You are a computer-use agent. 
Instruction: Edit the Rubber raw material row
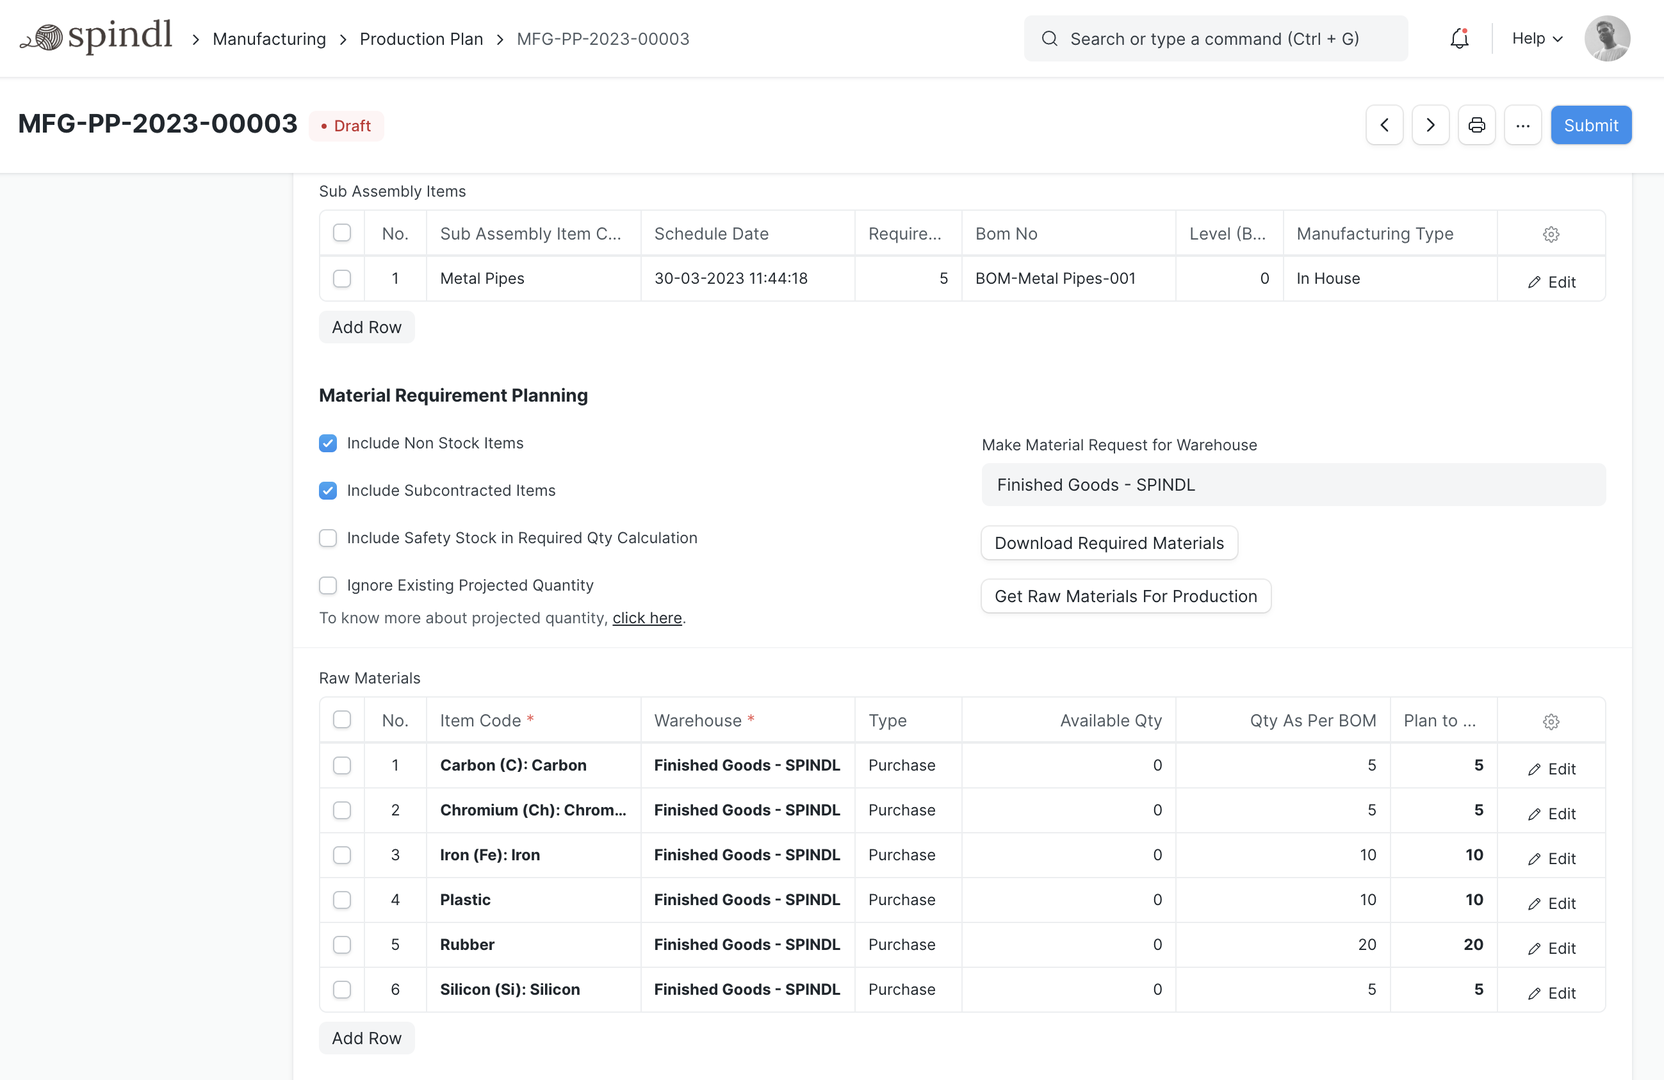[x=1551, y=949]
